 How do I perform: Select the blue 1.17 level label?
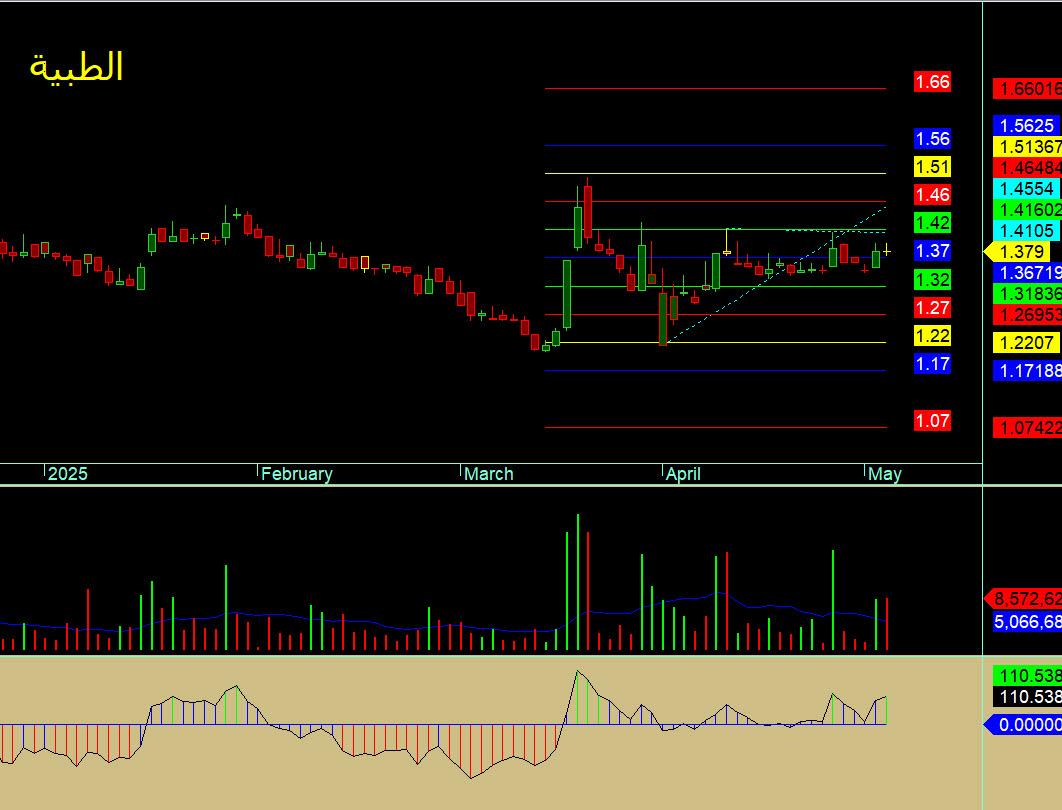(x=932, y=364)
